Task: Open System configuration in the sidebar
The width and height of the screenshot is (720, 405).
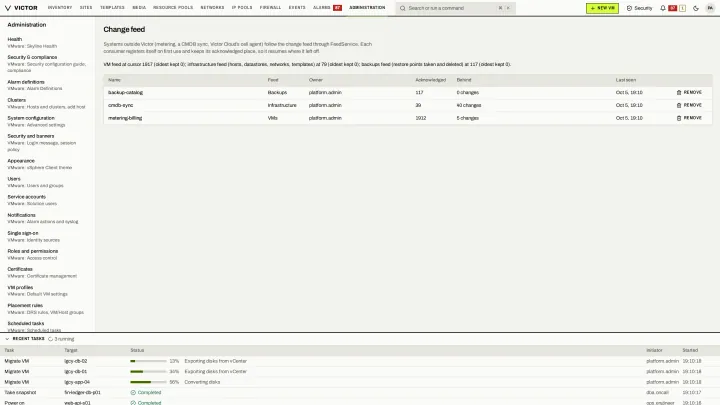Action: point(47,121)
